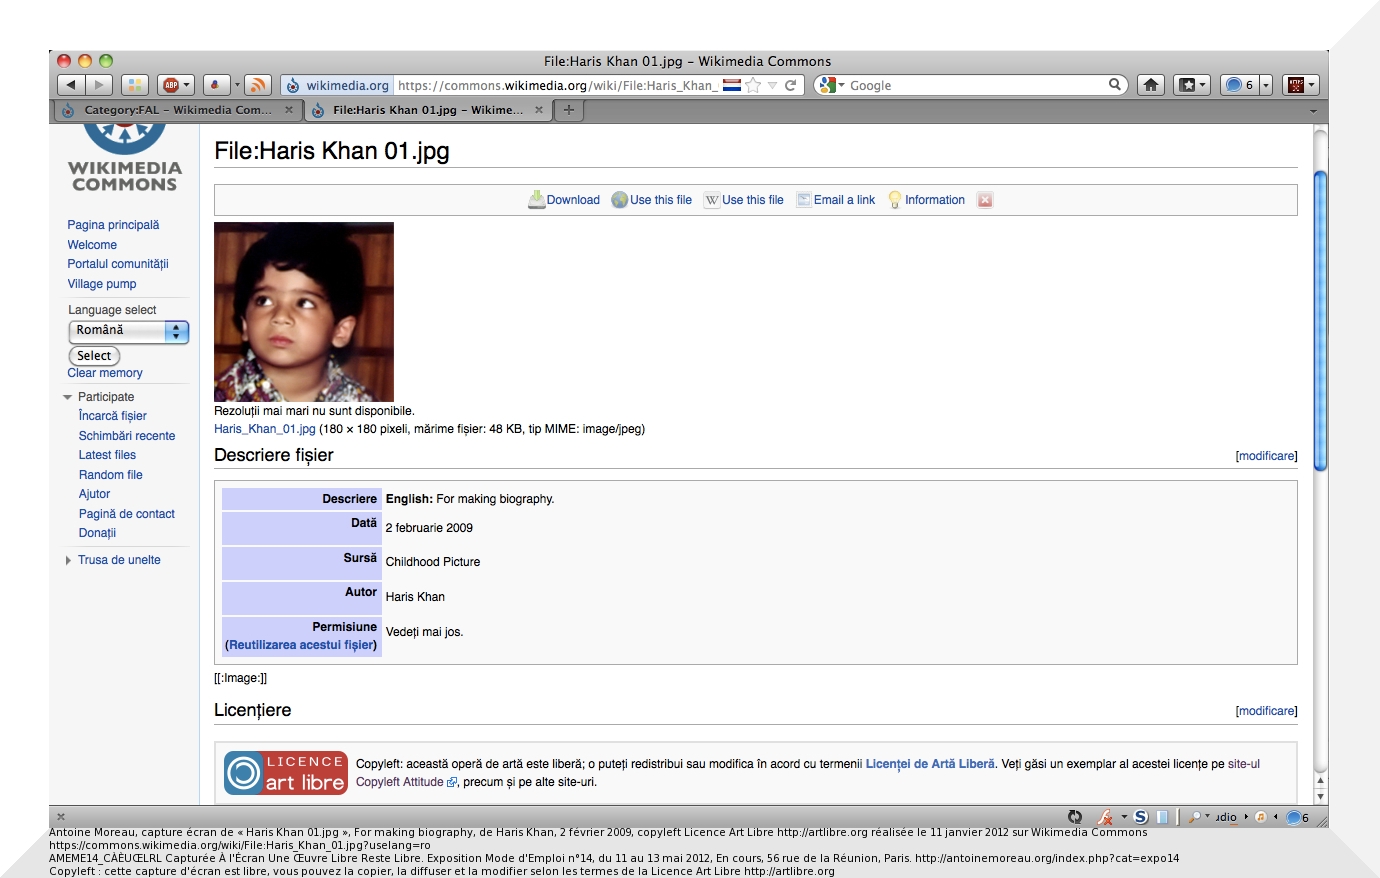
Task: Click the Adblock Plus ABP icon
Action: (x=172, y=85)
